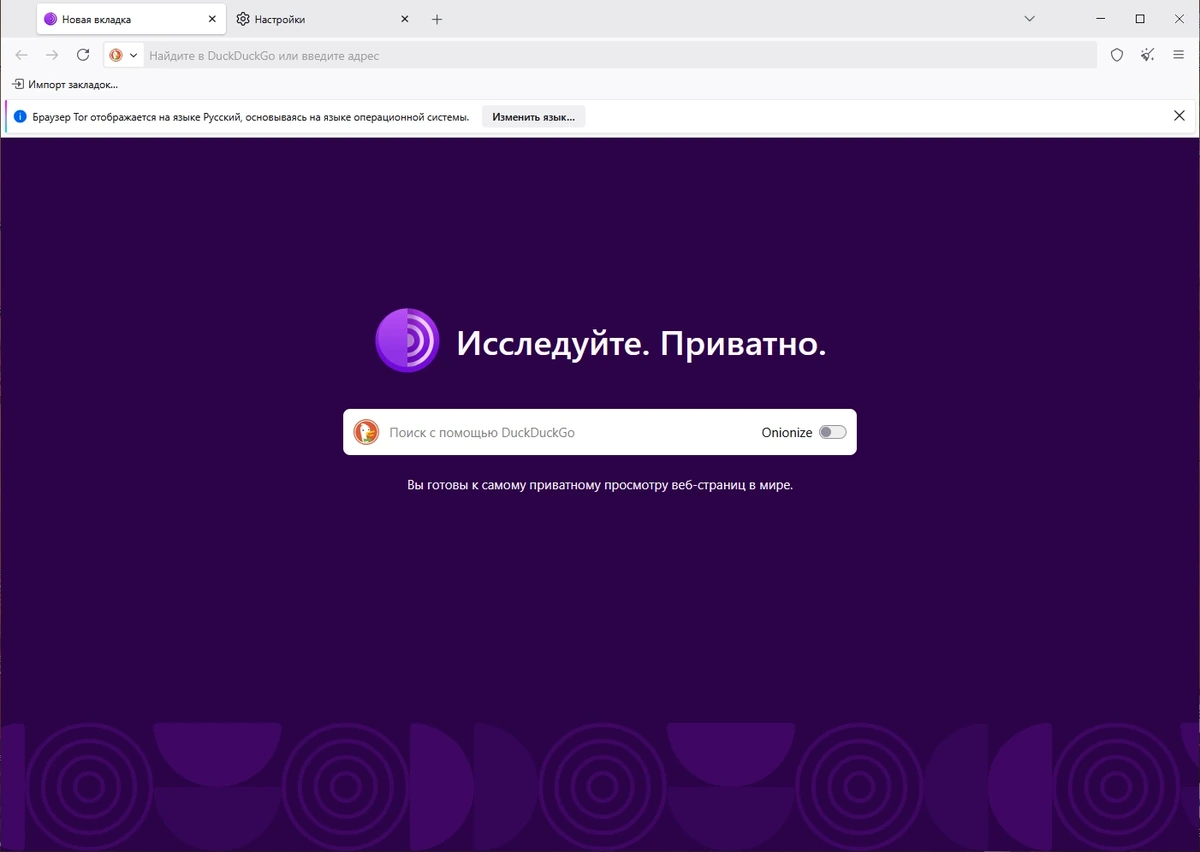This screenshot has height=852, width=1200.
Task: Open the shield security level icon
Action: [1117, 55]
